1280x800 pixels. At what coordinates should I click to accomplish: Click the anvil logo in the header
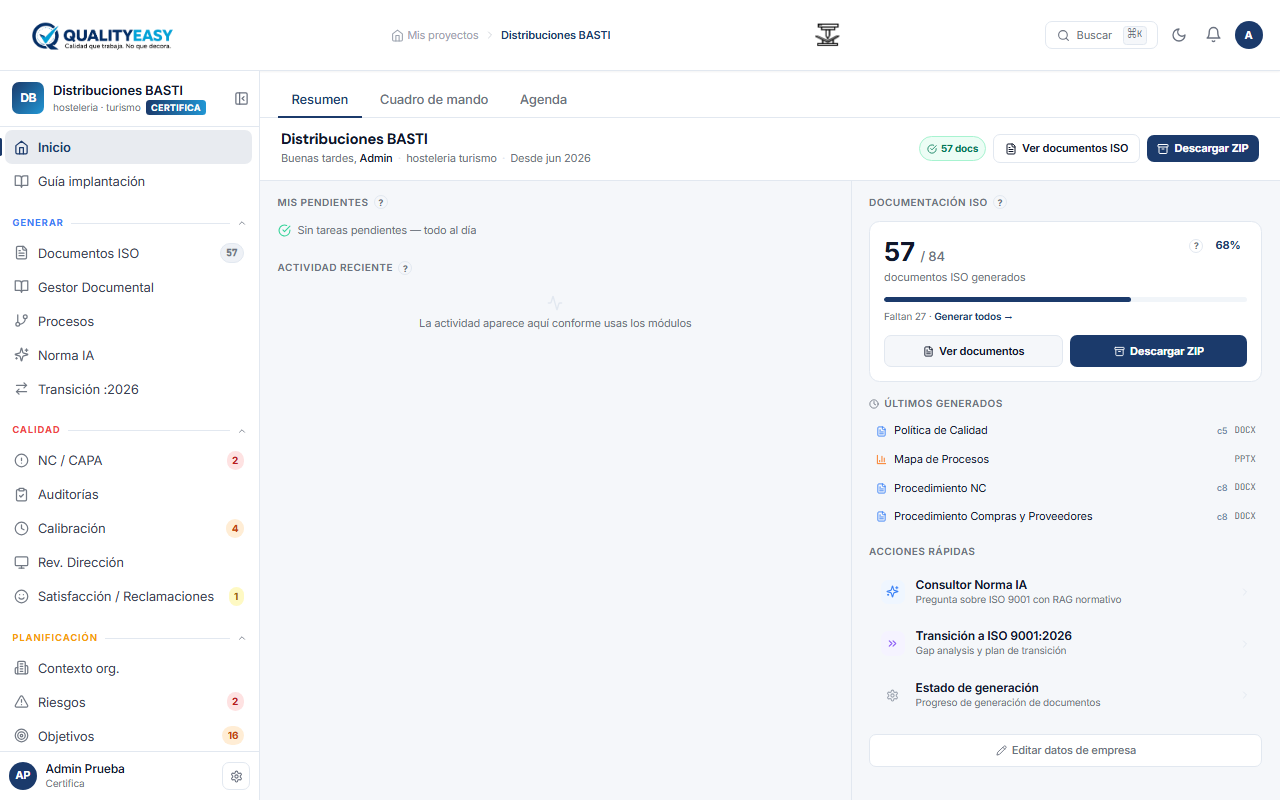coord(827,35)
